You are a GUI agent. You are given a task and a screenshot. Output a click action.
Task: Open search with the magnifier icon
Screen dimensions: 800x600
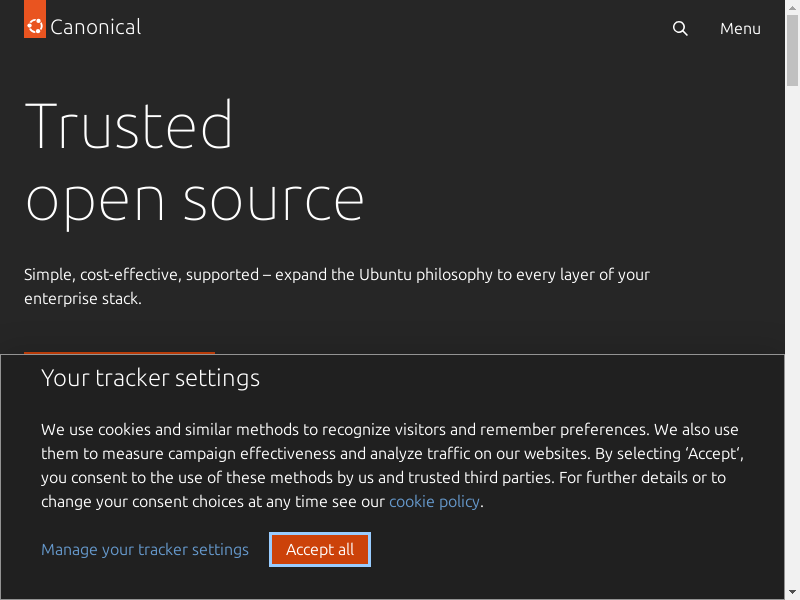tap(680, 29)
